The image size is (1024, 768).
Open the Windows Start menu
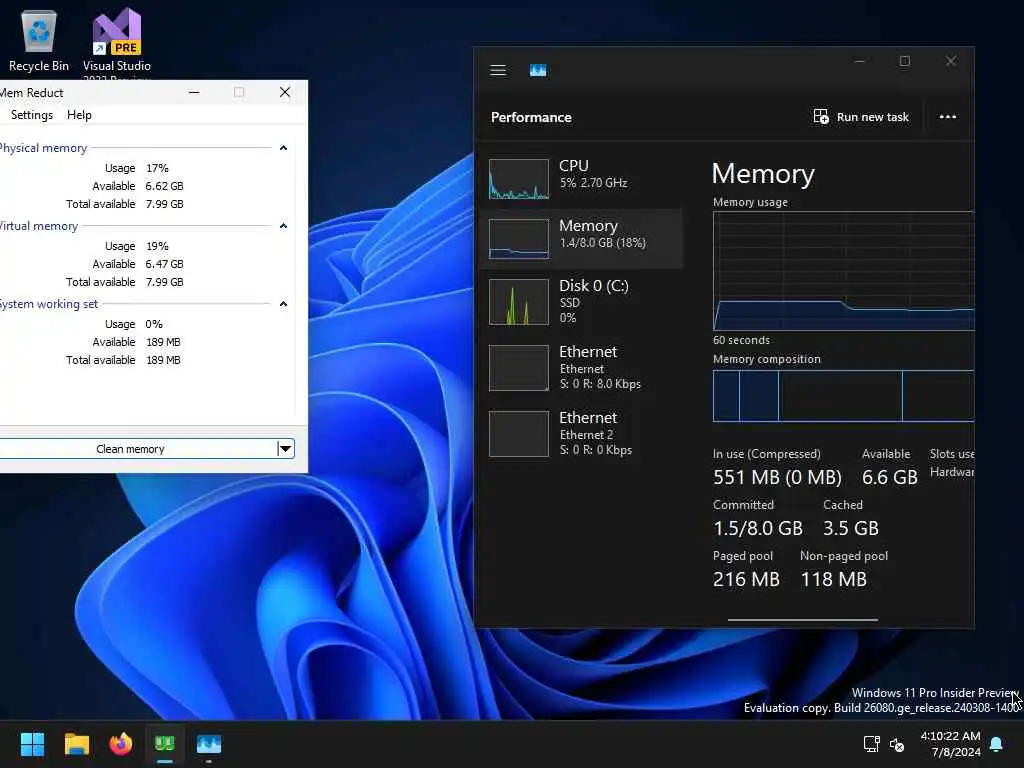[32, 744]
